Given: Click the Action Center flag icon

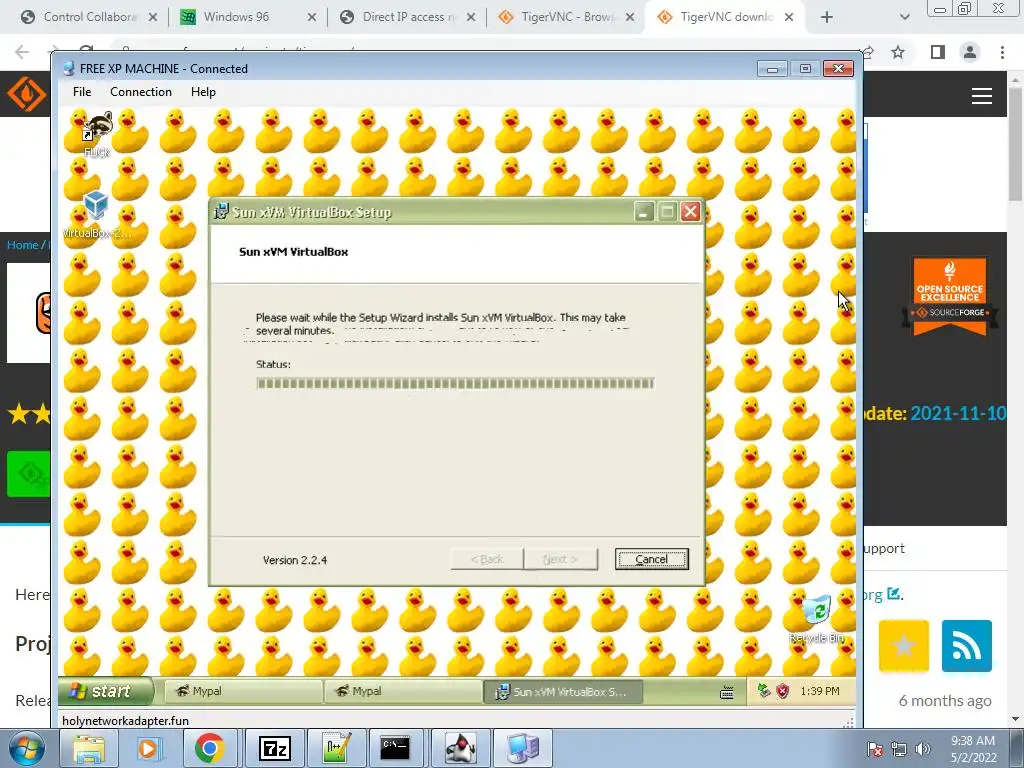Looking at the screenshot, I should (x=875, y=749).
